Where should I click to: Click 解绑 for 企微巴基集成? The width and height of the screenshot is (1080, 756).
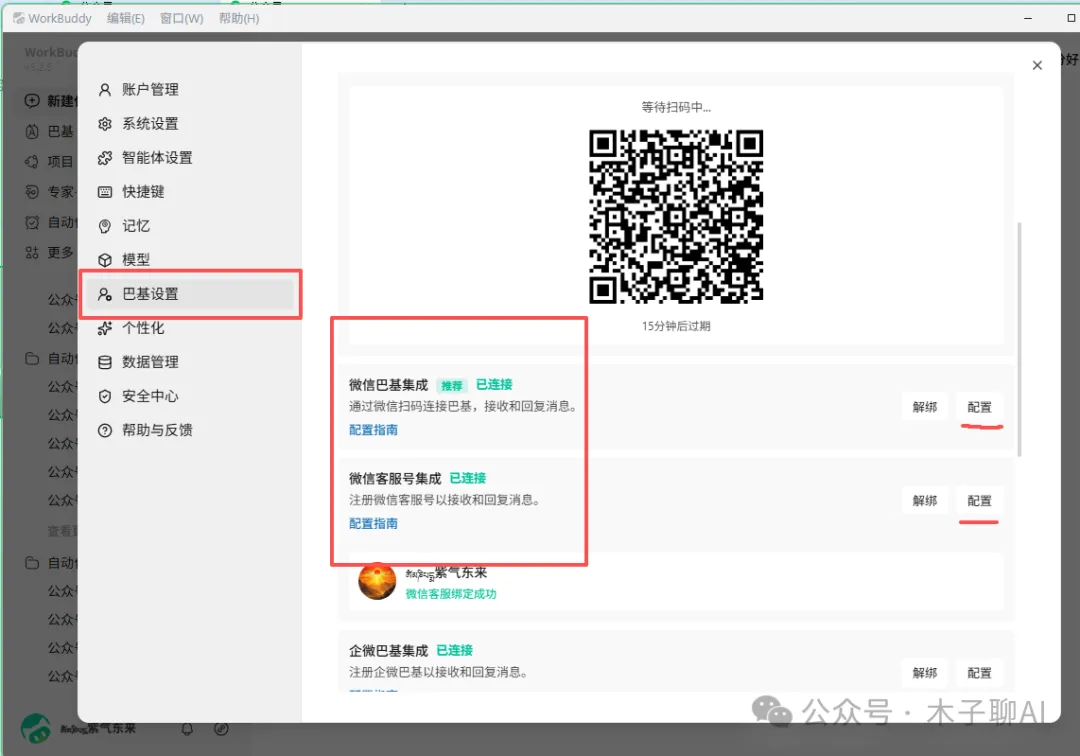click(x=924, y=673)
